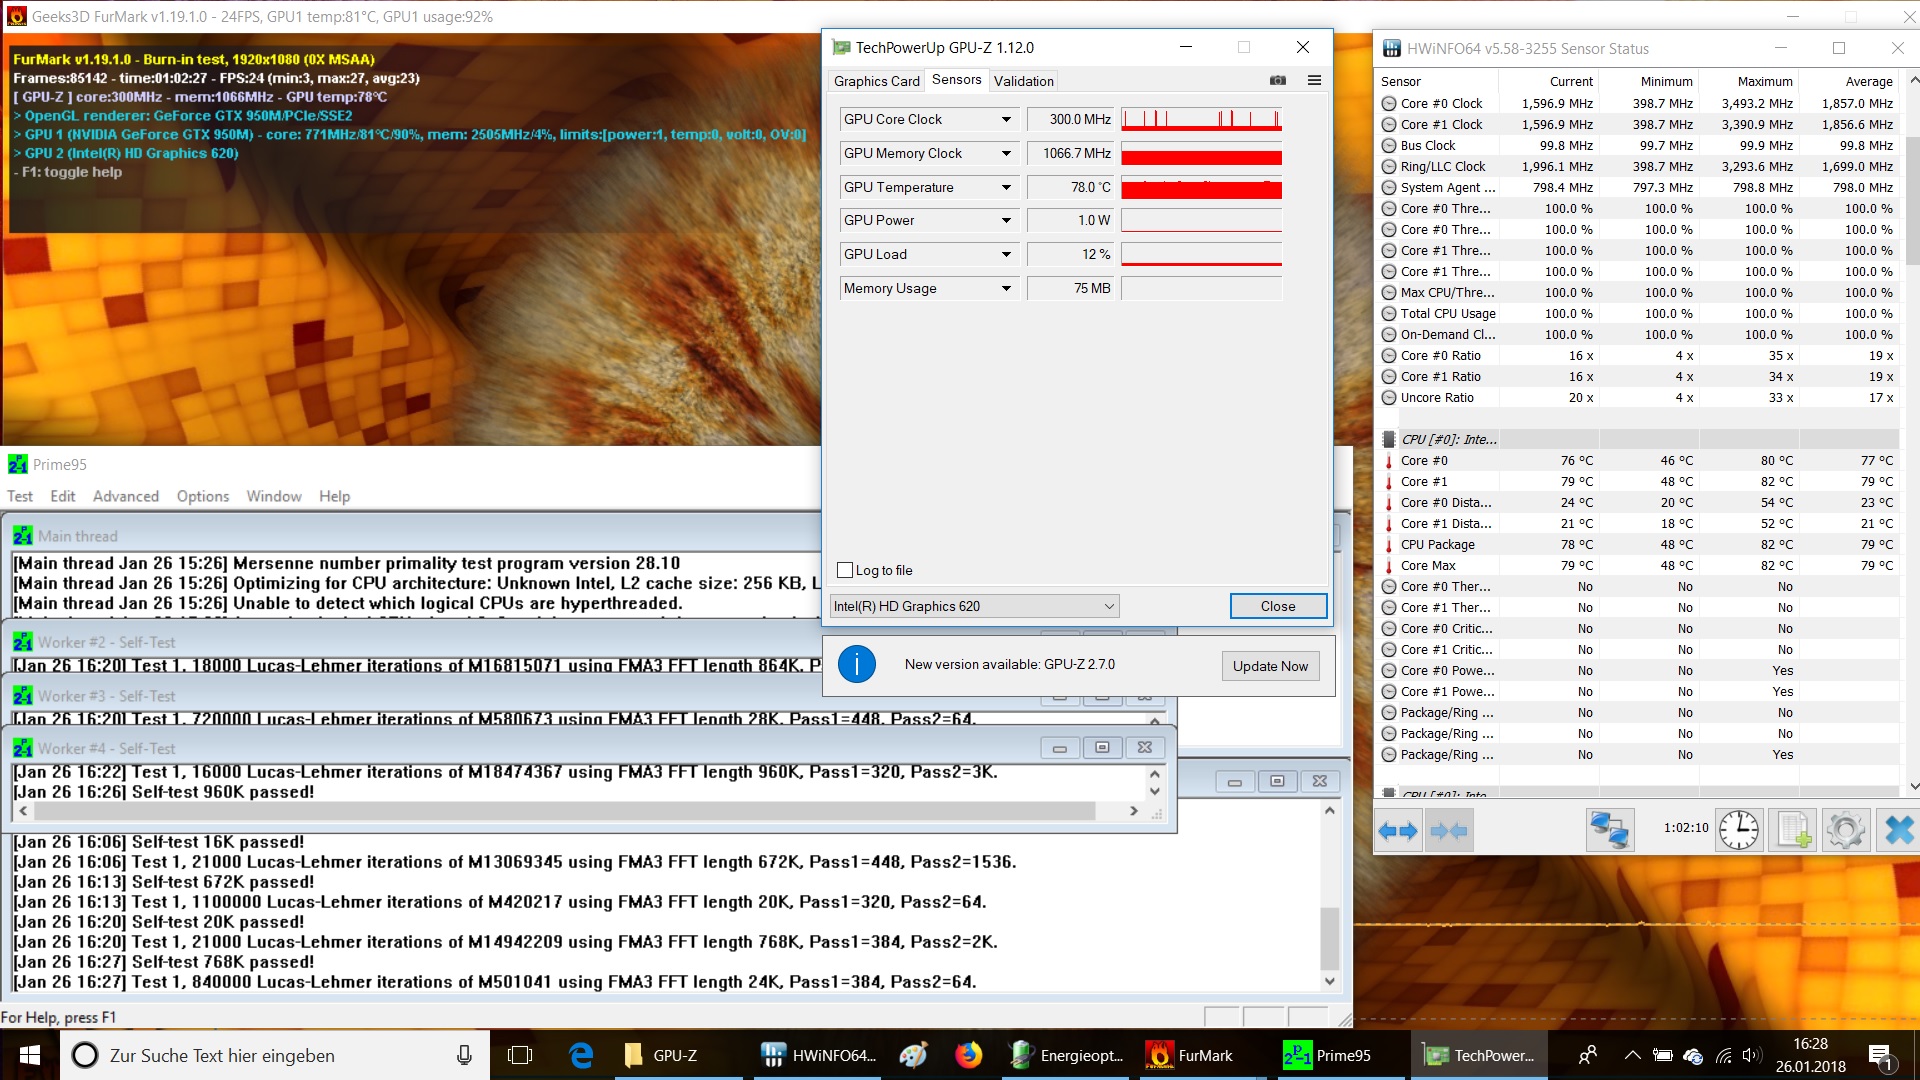The height and width of the screenshot is (1080, 1920).
Task: Expand the GPU Core Clock dropdown
Action: coord(1006,120)
